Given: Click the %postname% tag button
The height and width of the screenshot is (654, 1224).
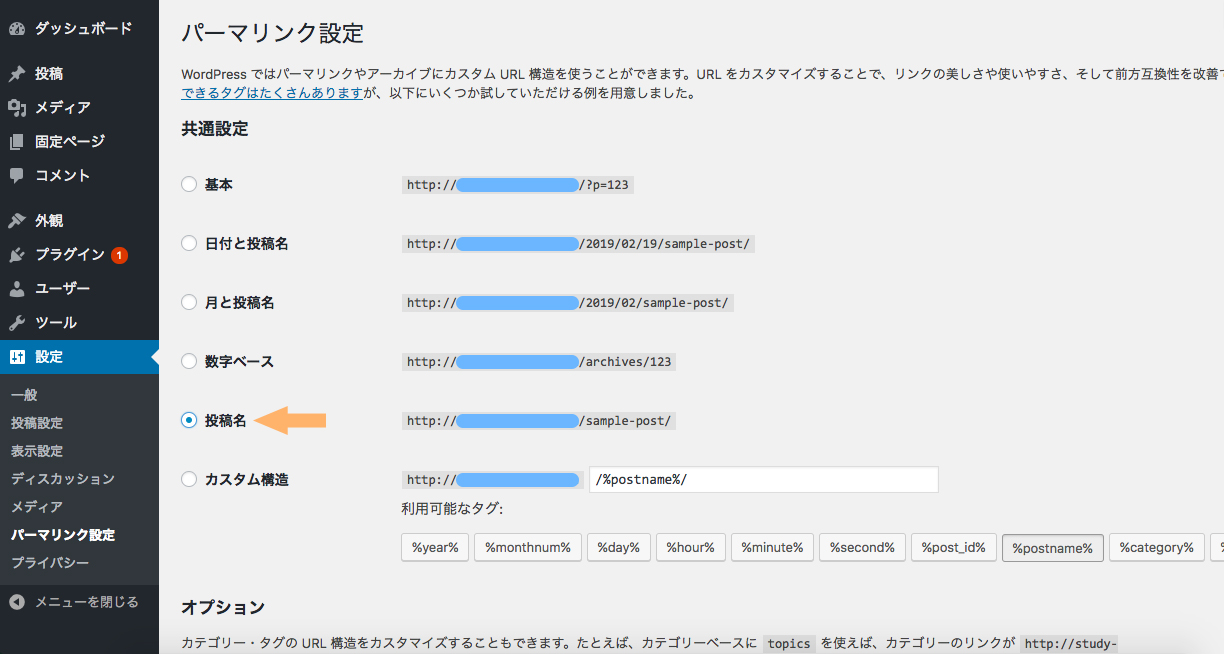Looking at the screenshot, I should (x=1052, y=548).
